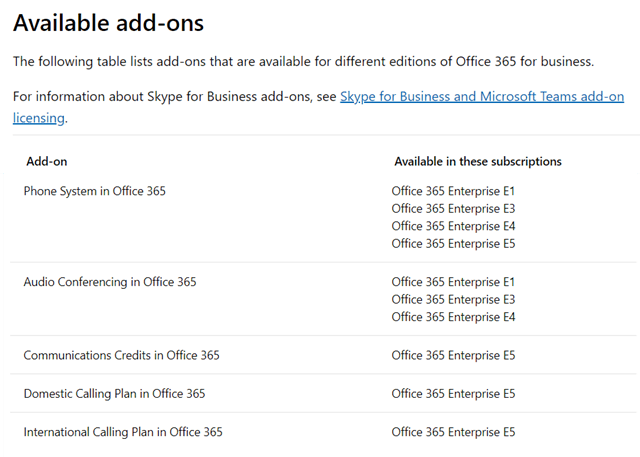
Task: Select the 'Add-on' column header
Action: point(47,162)
